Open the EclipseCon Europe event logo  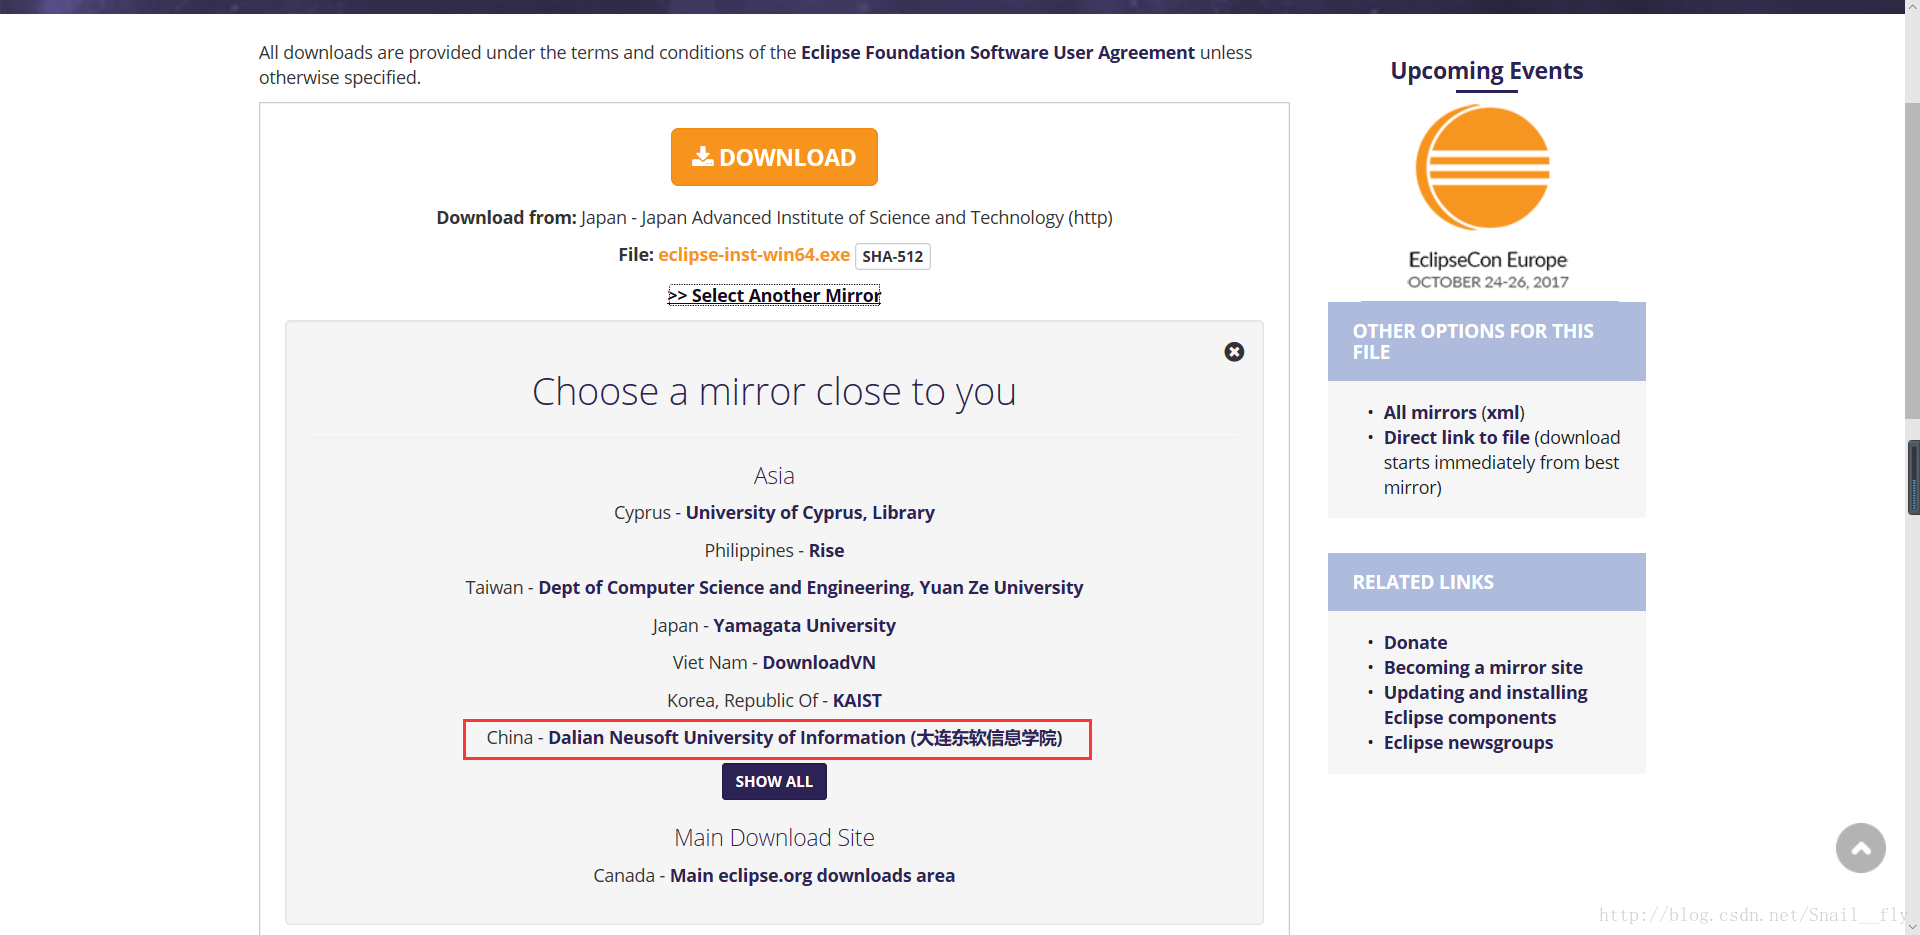[x=1486, y=168]
